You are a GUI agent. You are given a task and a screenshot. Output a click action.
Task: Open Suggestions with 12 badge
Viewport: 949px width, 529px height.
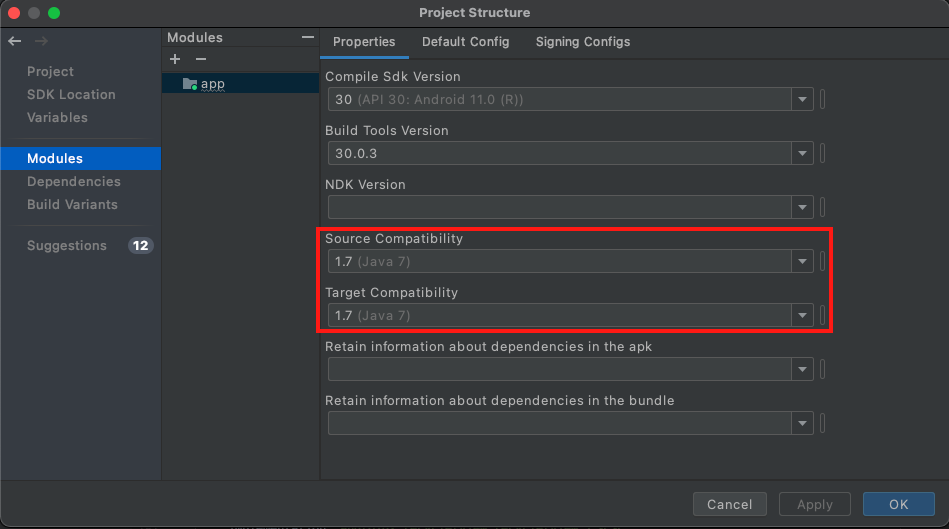click(67, 245)
